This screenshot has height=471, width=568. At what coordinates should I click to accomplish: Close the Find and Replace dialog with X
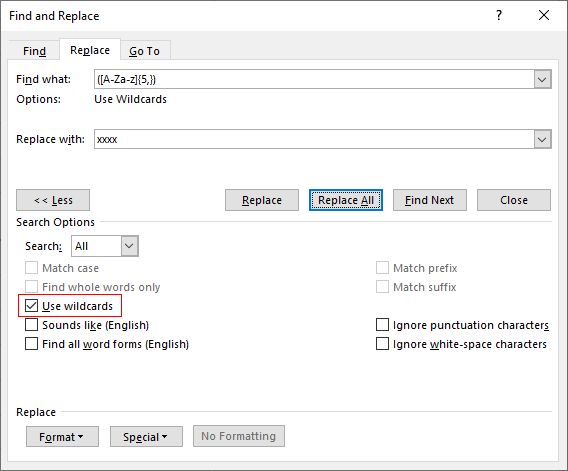click(544, 16)
